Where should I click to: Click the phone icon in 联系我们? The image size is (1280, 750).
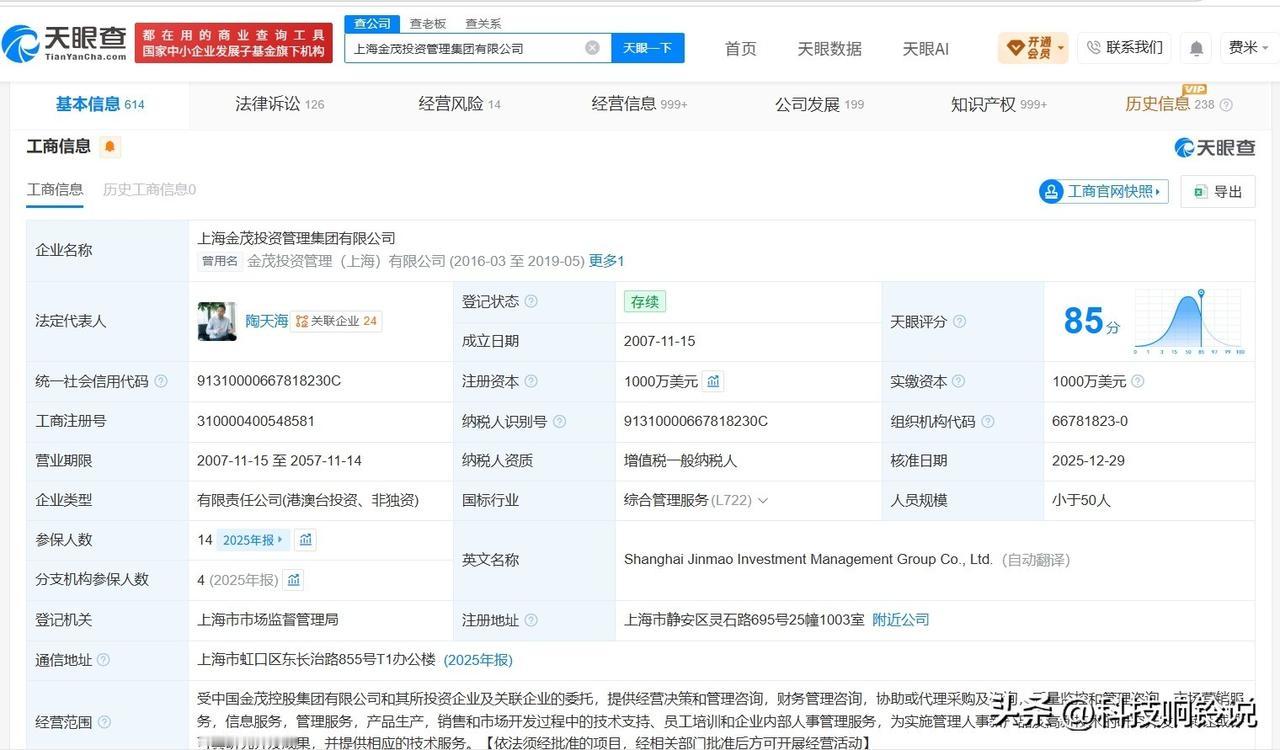1093,47
